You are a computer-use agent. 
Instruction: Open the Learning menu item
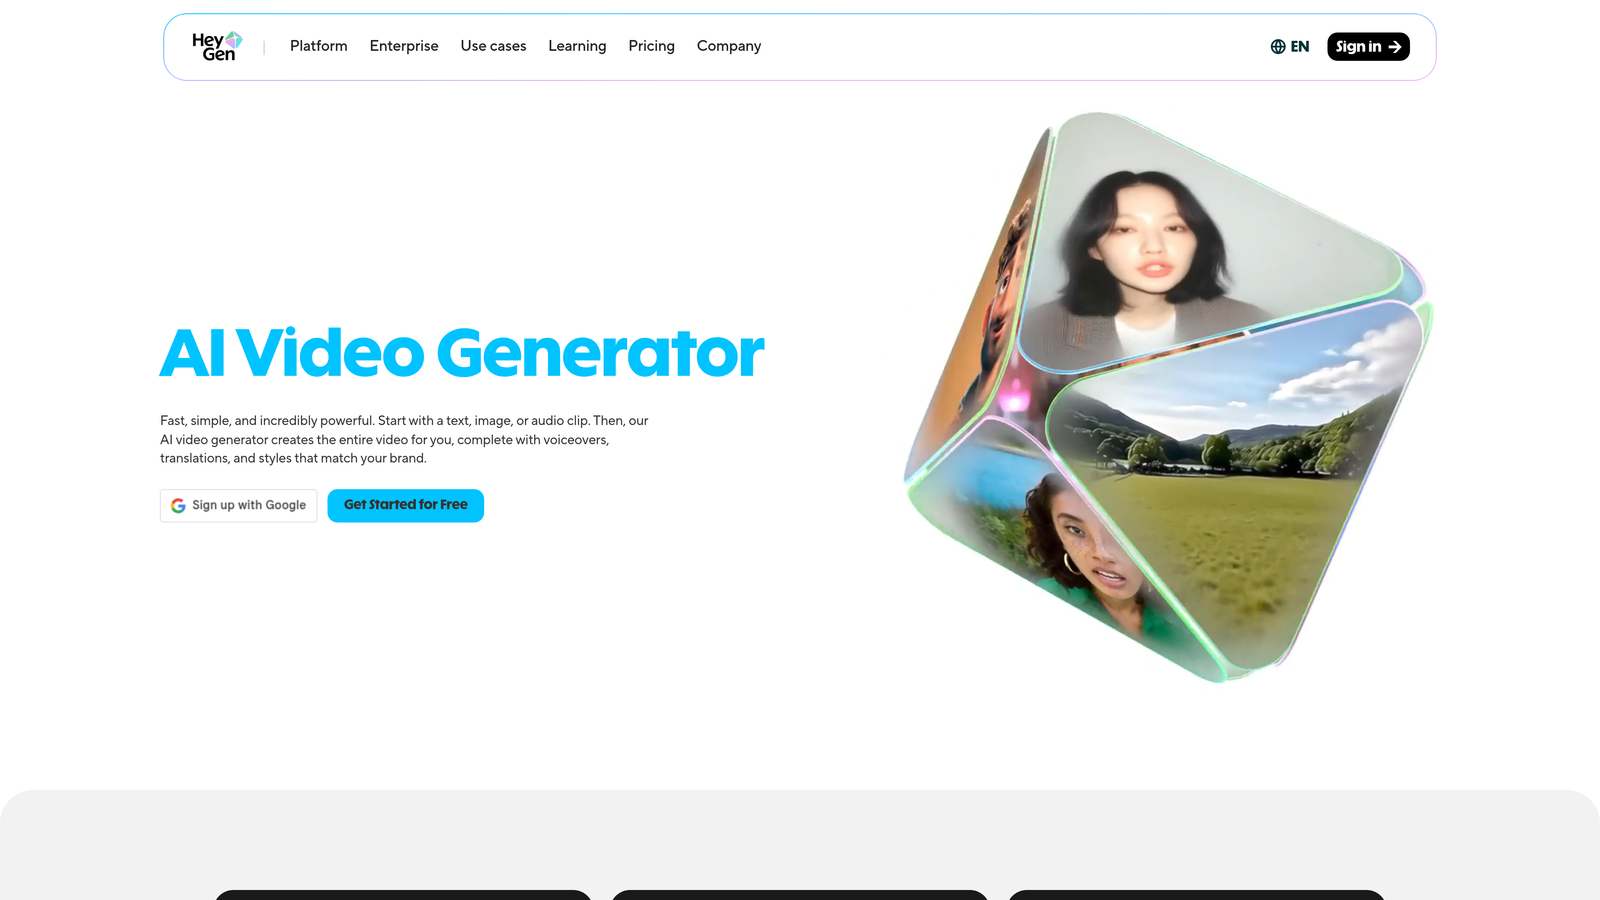click(x=577, y=46)
